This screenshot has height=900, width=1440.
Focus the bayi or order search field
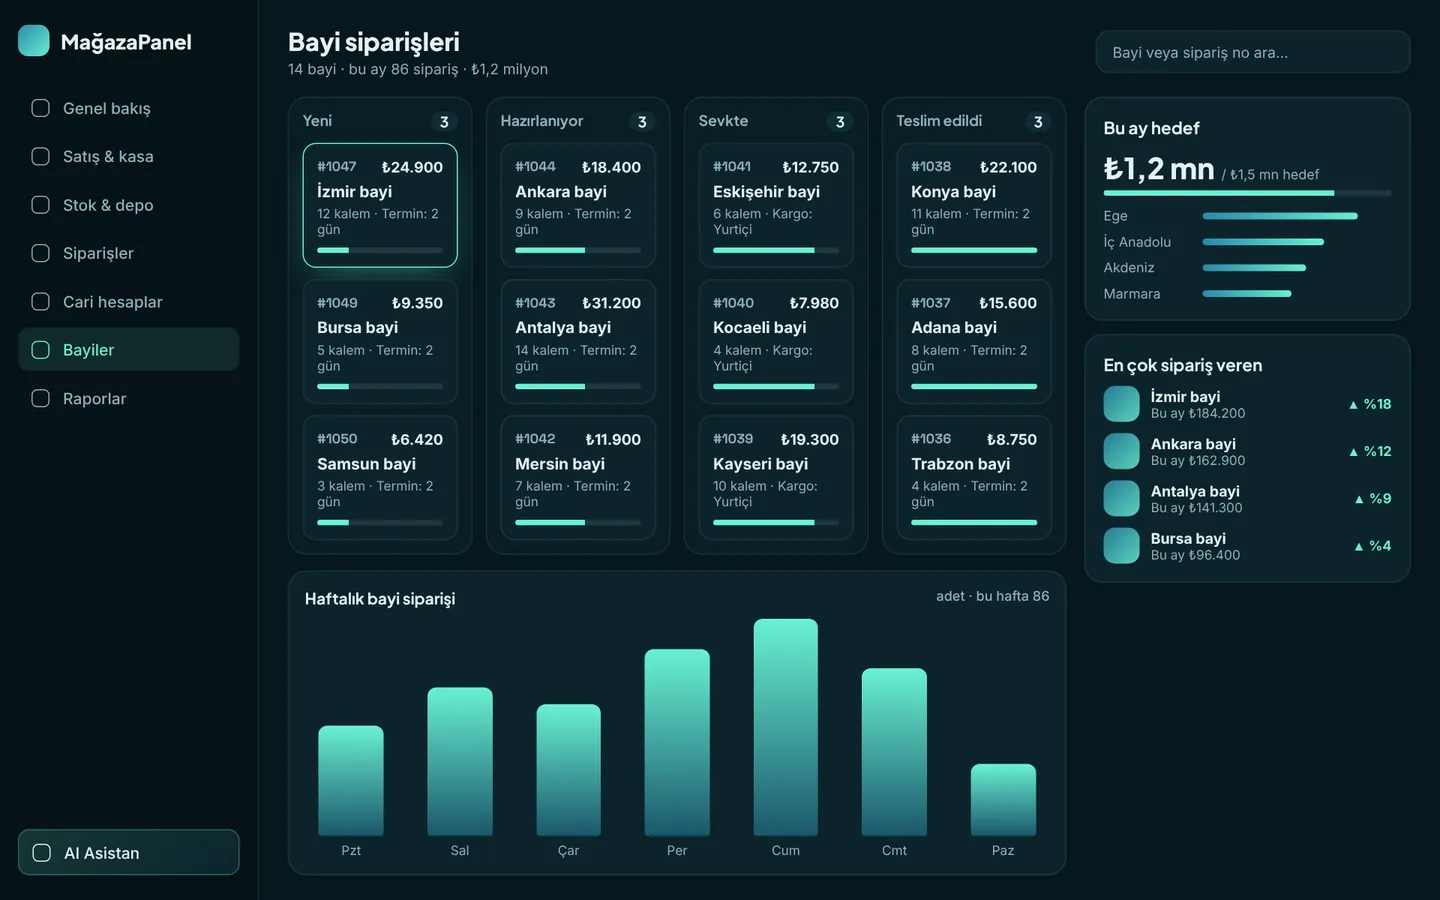[1253, 52]
